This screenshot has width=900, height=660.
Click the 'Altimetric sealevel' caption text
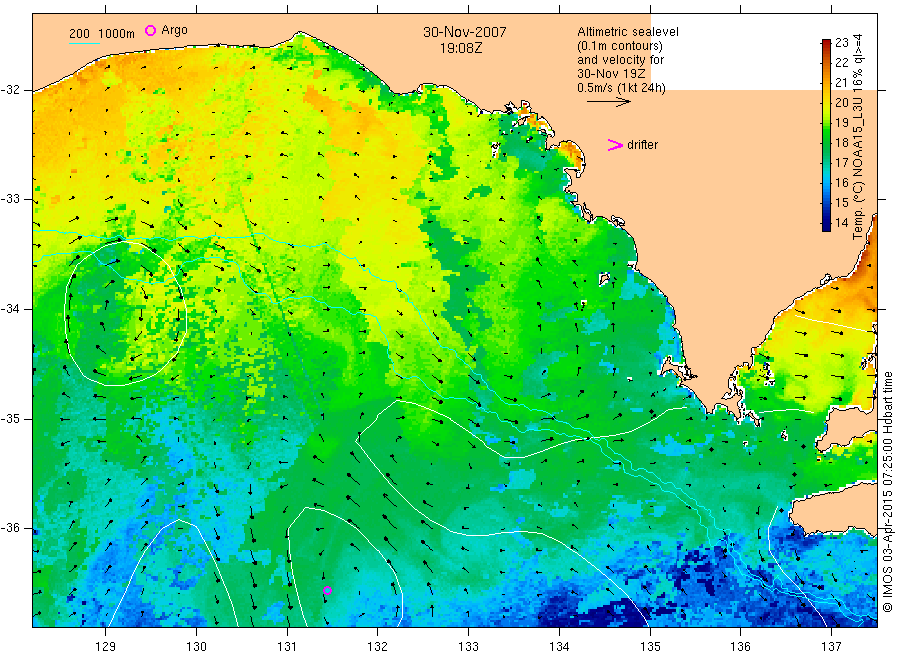pyautogui.click(x=627, y=32)
